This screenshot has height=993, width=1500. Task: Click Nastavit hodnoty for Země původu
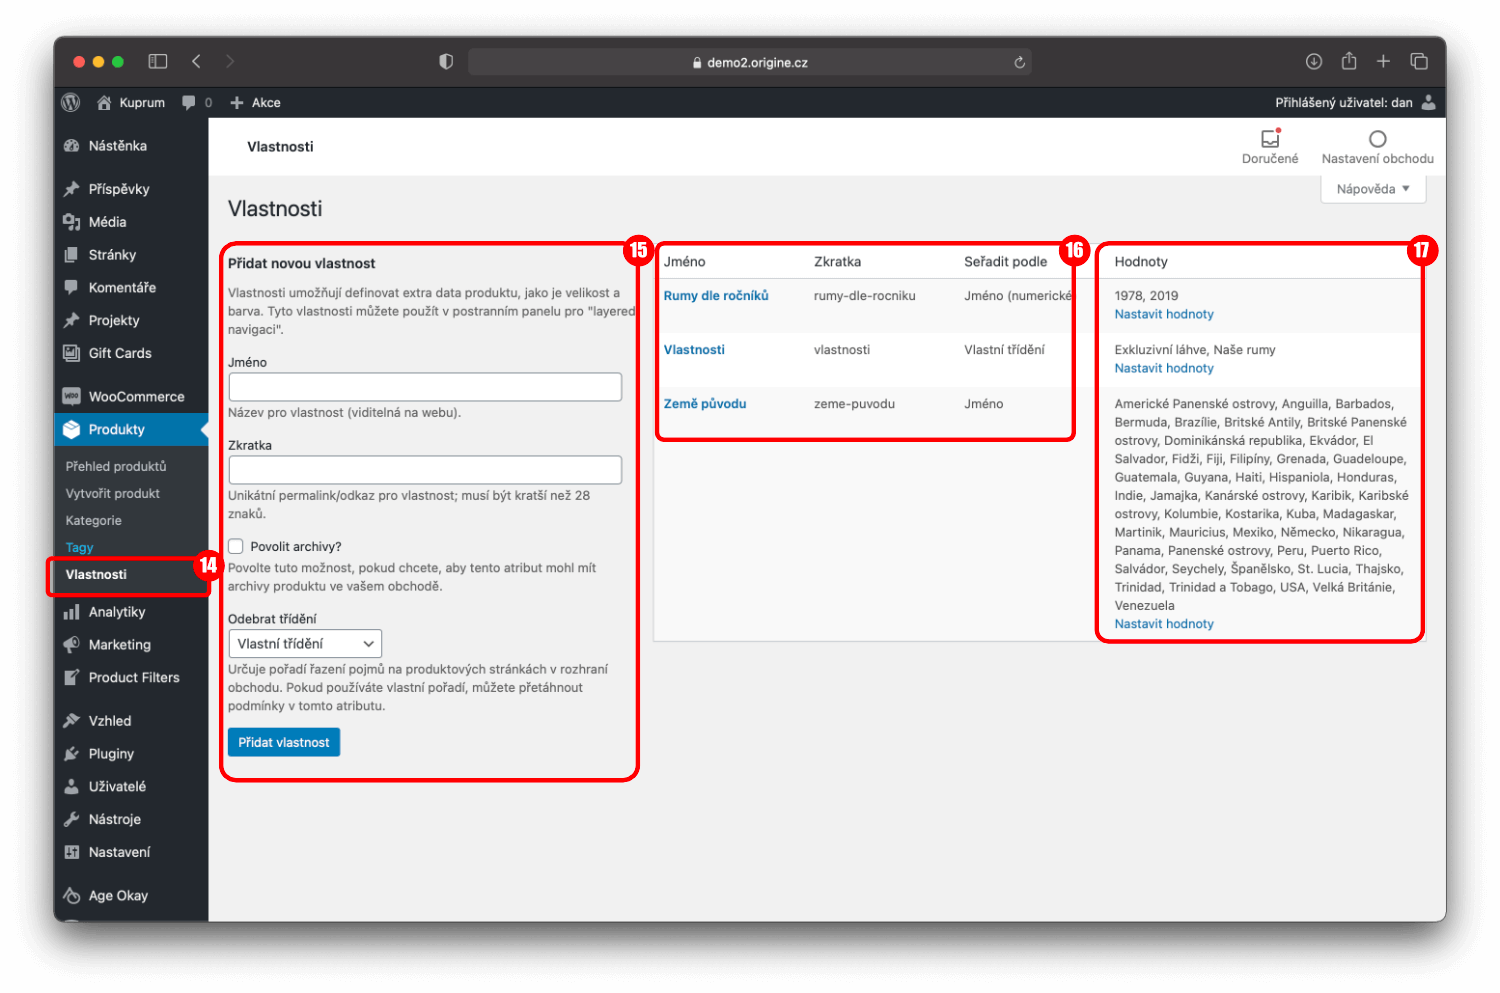1164,624
